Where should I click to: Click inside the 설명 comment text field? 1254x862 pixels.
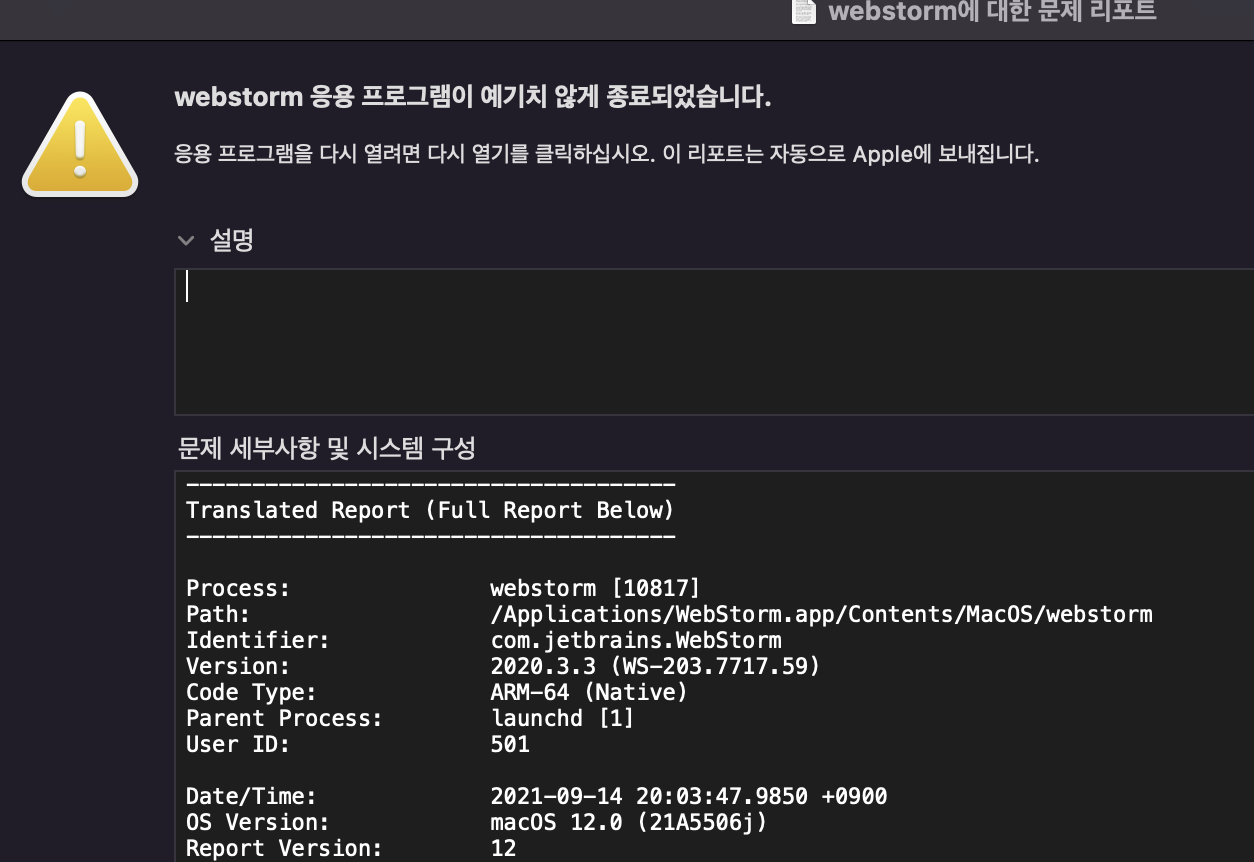(714, 341)
